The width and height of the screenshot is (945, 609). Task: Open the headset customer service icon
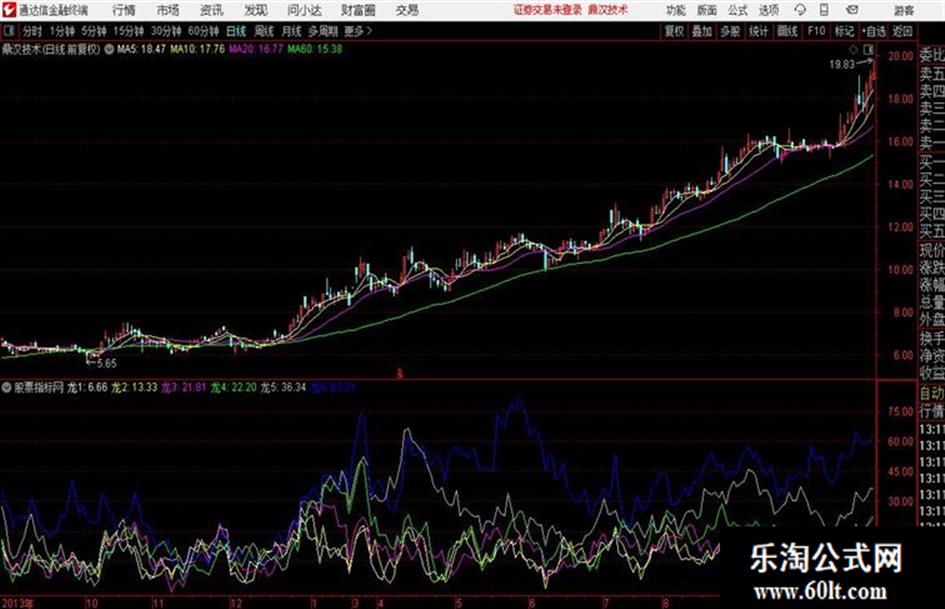coord(800,10)
